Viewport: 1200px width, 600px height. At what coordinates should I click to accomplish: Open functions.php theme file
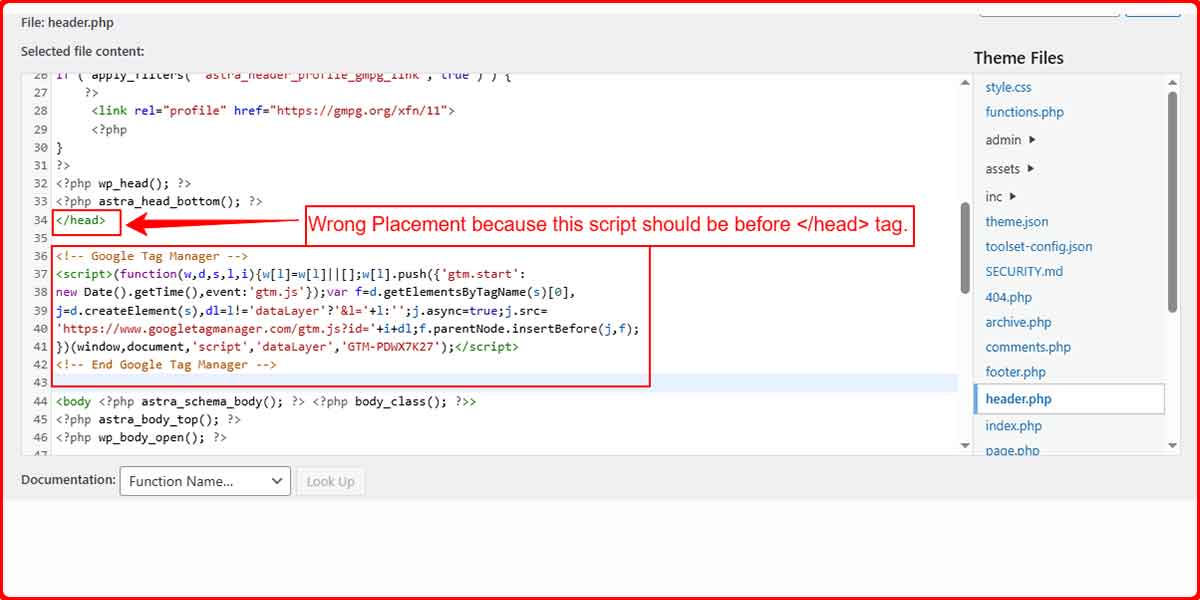click(x=1025, y=112)
